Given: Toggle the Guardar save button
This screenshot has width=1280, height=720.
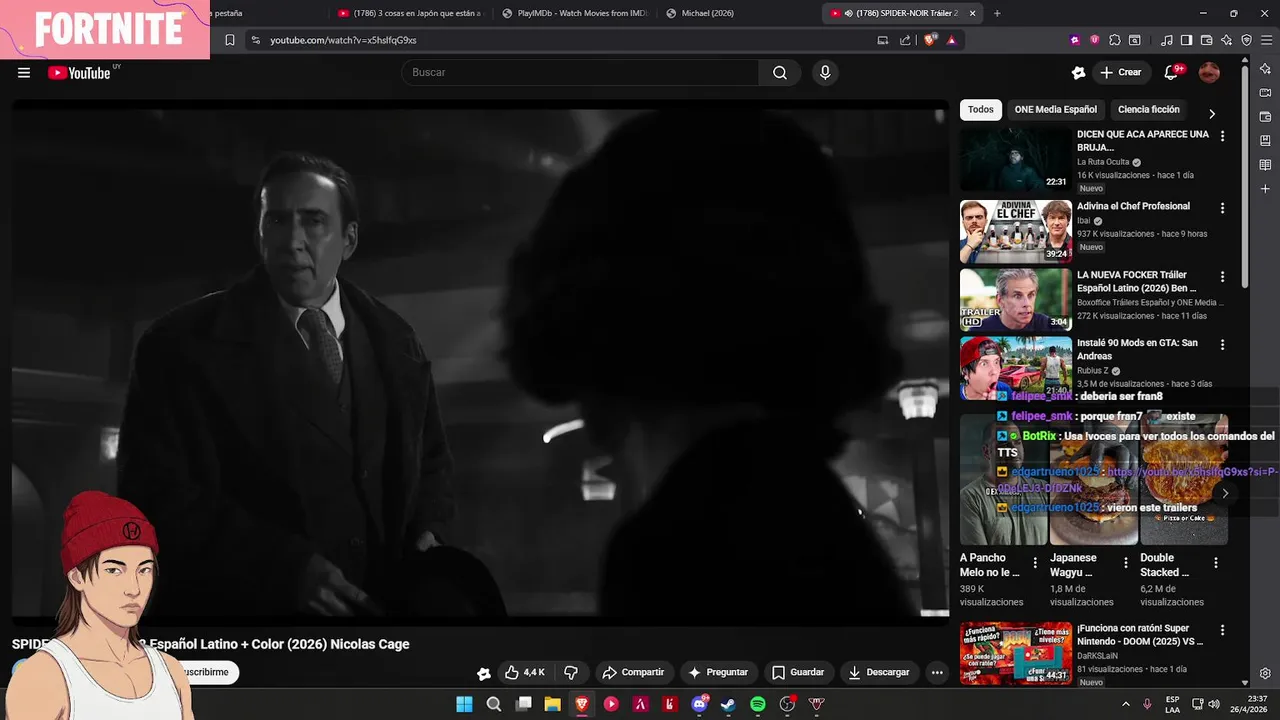Looking at the screenshot, I should tap(798, 672).
